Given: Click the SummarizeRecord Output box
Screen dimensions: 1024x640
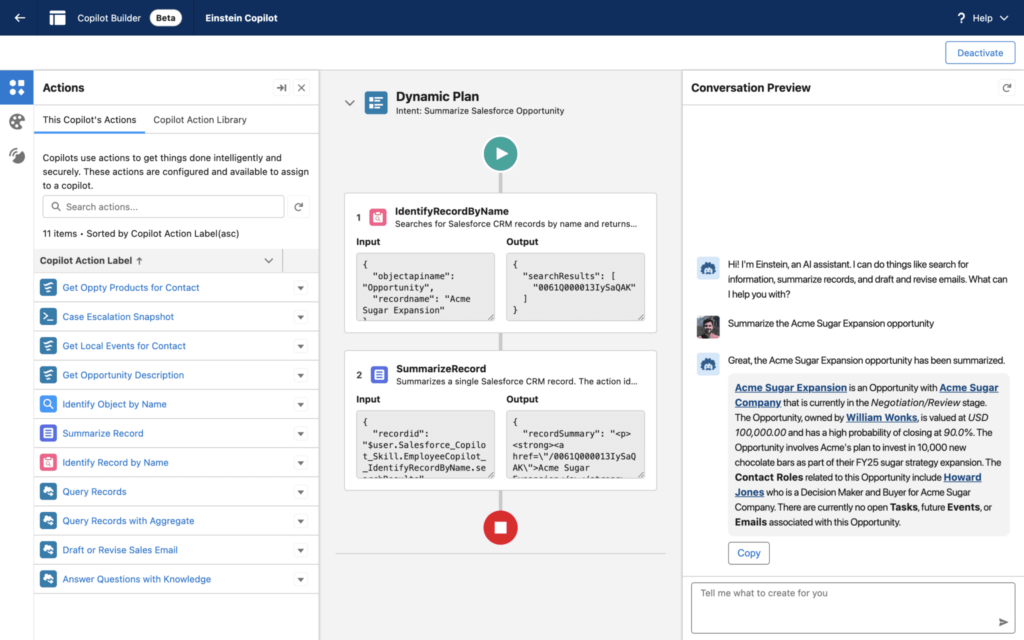Looking at the screenshot, I should tap(575, 444).
